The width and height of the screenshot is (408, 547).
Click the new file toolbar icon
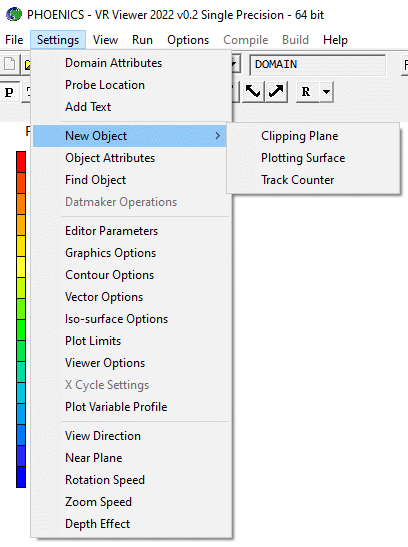tap(10, 64)
